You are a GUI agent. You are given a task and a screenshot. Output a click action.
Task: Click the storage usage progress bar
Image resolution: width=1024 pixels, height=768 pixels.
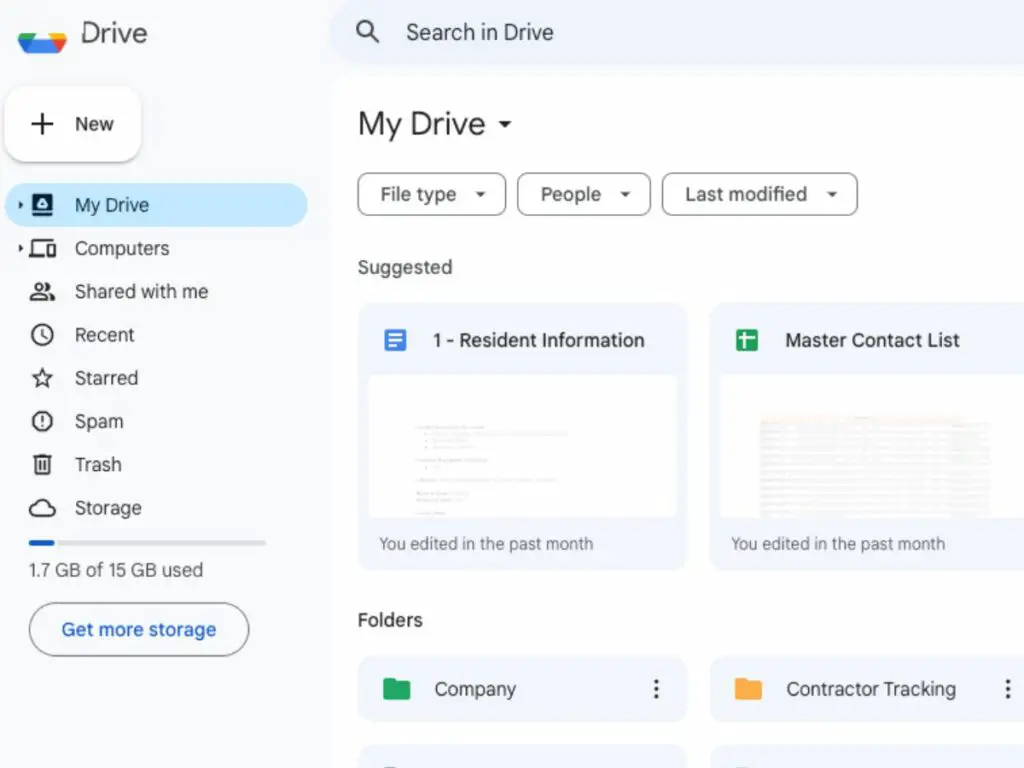point(147,543)
